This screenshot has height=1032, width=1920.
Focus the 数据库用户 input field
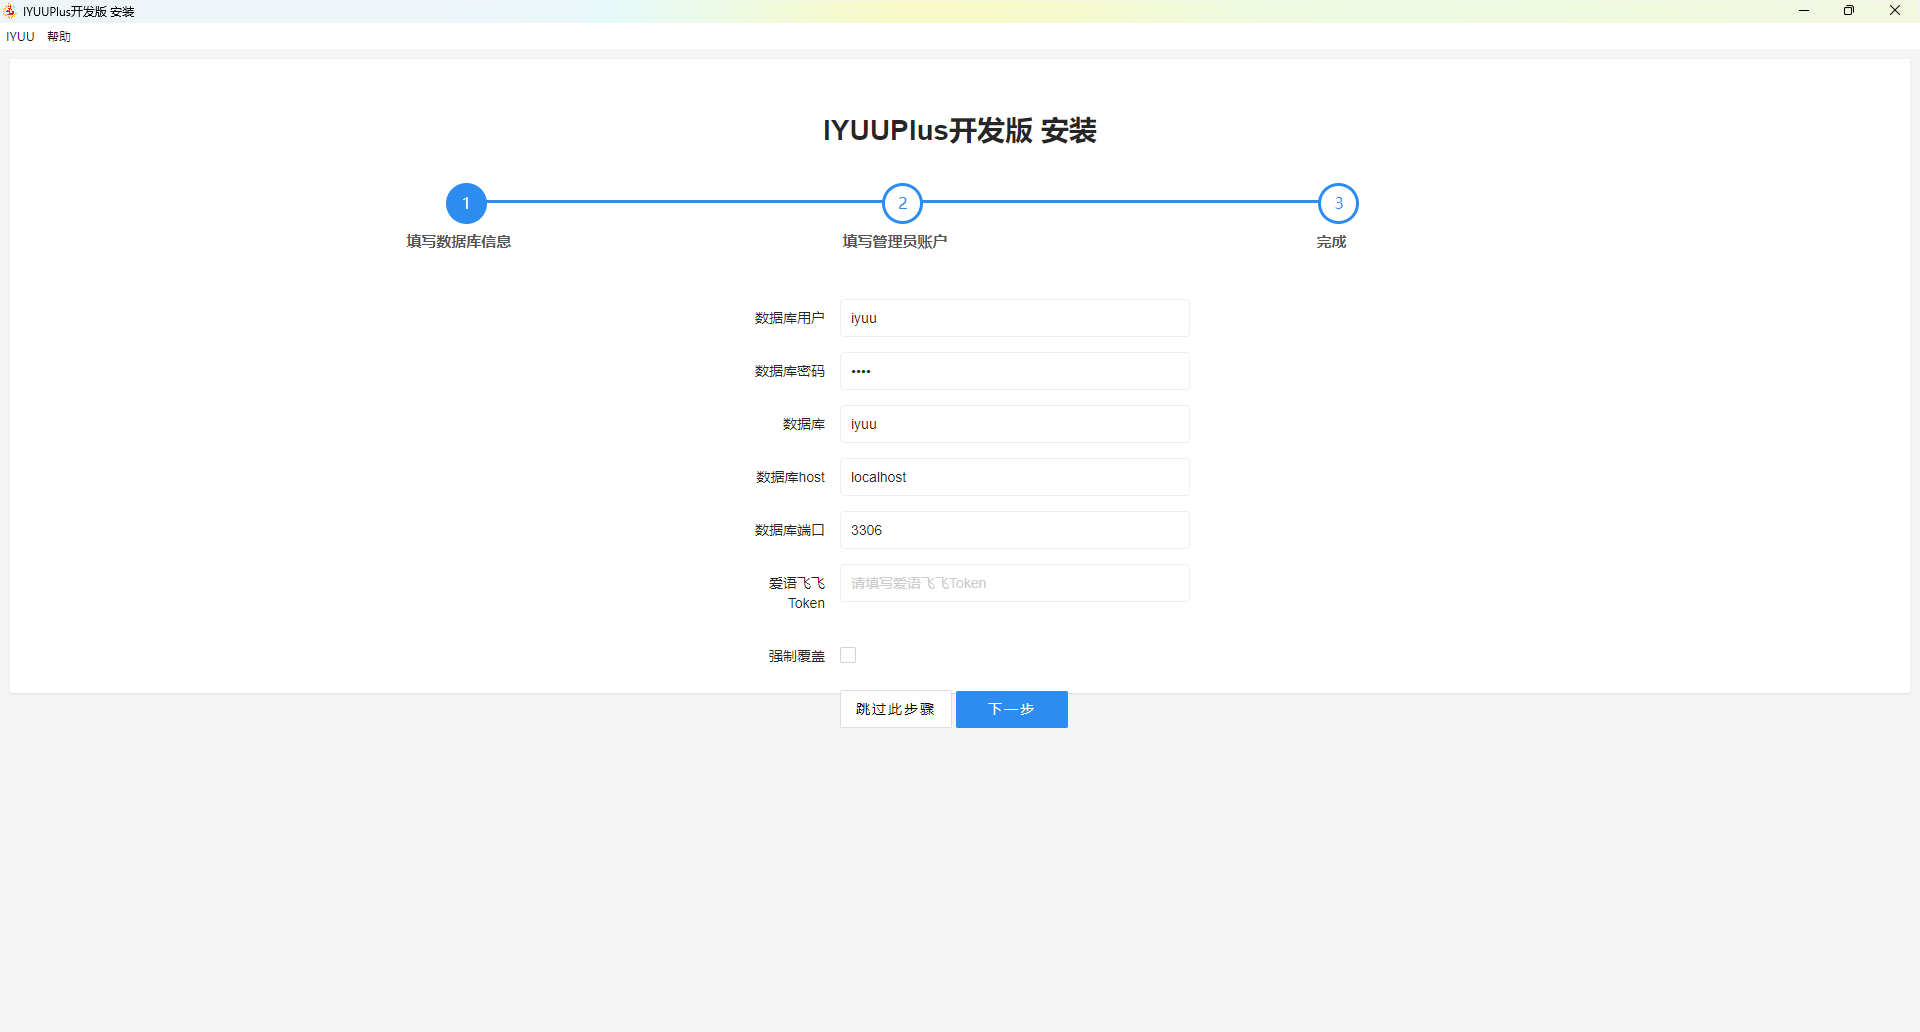tap(1015, 318)
